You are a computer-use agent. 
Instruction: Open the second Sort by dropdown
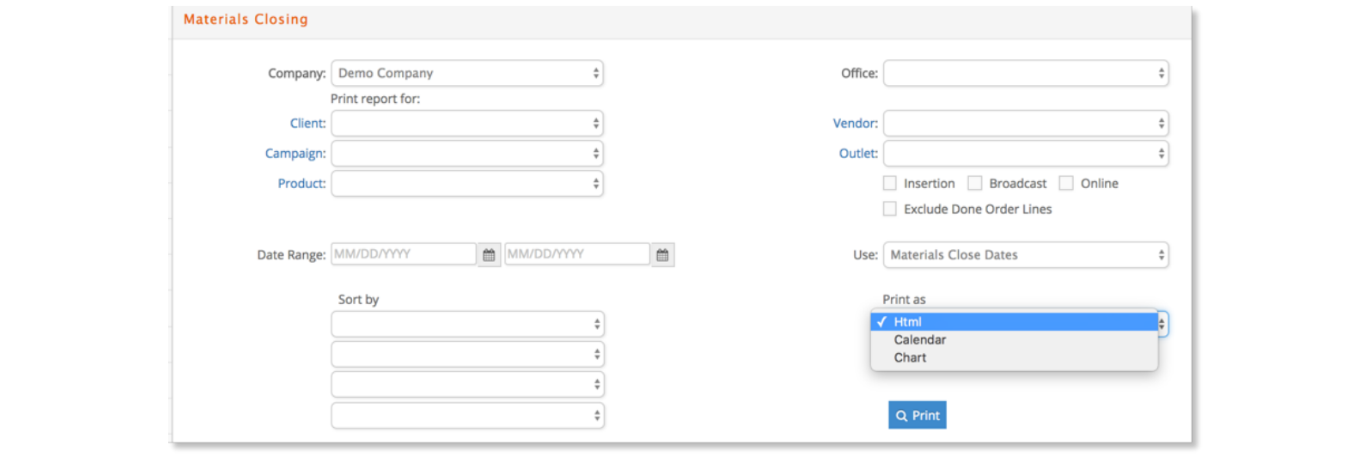(x=468, y=354)
